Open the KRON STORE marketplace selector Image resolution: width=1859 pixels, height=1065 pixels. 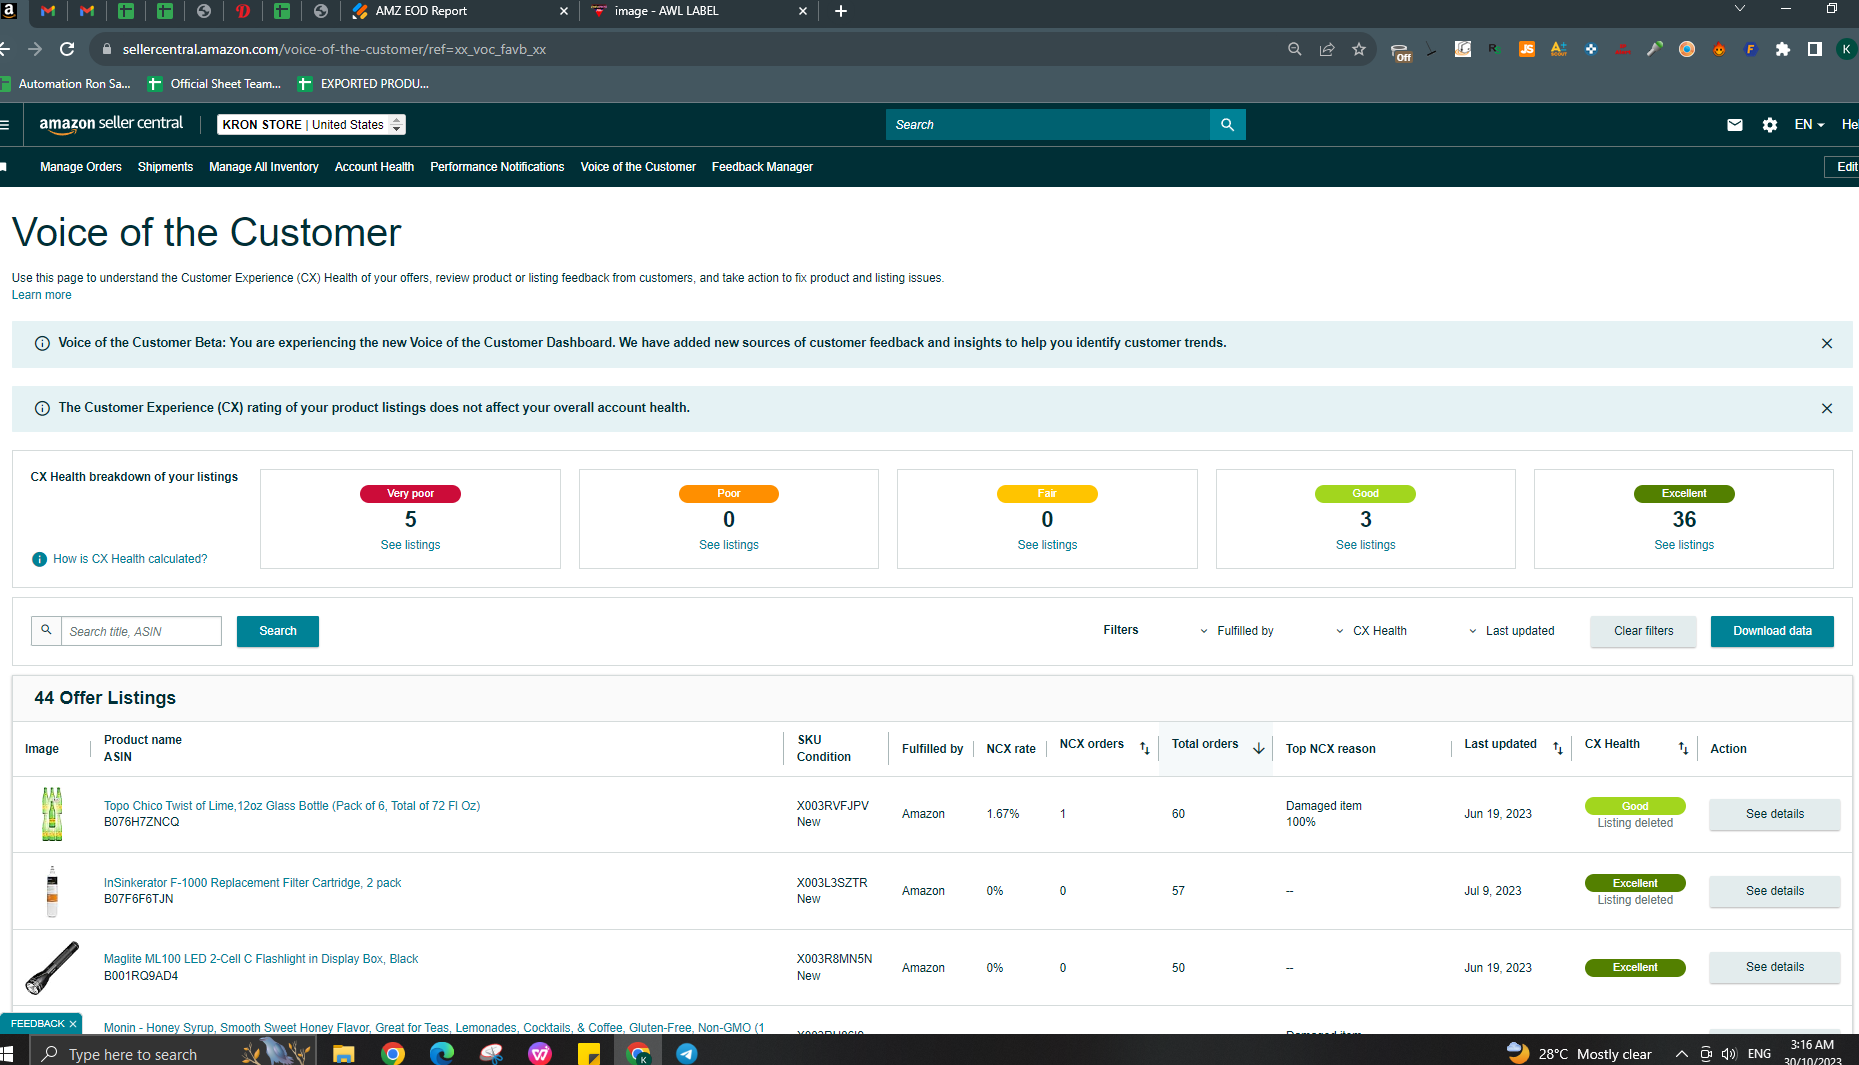311,125
